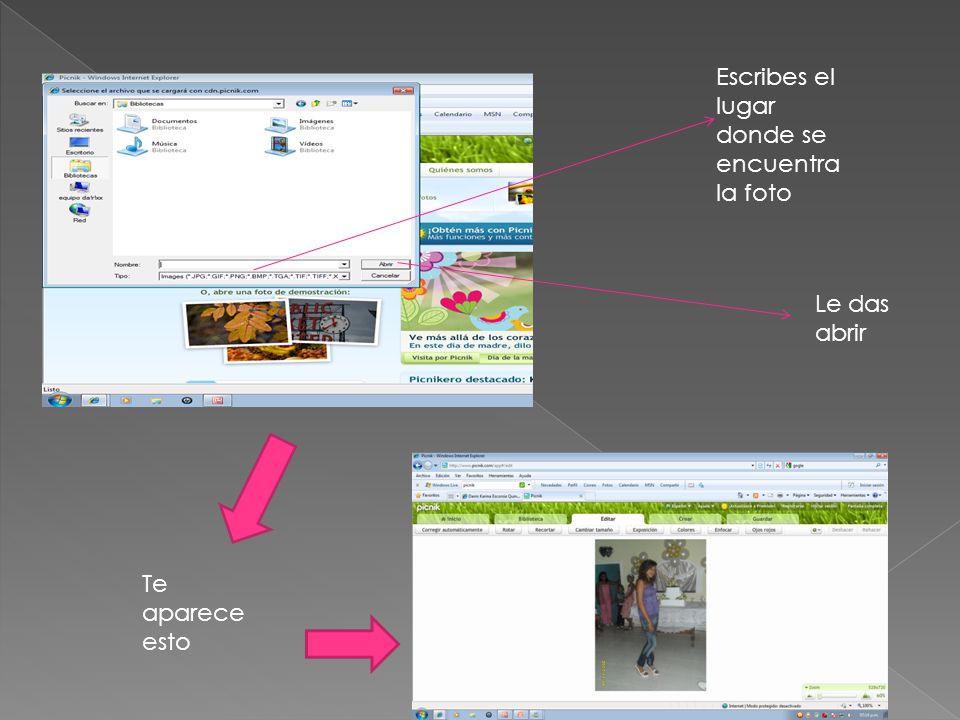
Task: Select equipo in dialog sidebar
Action: [x=80, y=192]
